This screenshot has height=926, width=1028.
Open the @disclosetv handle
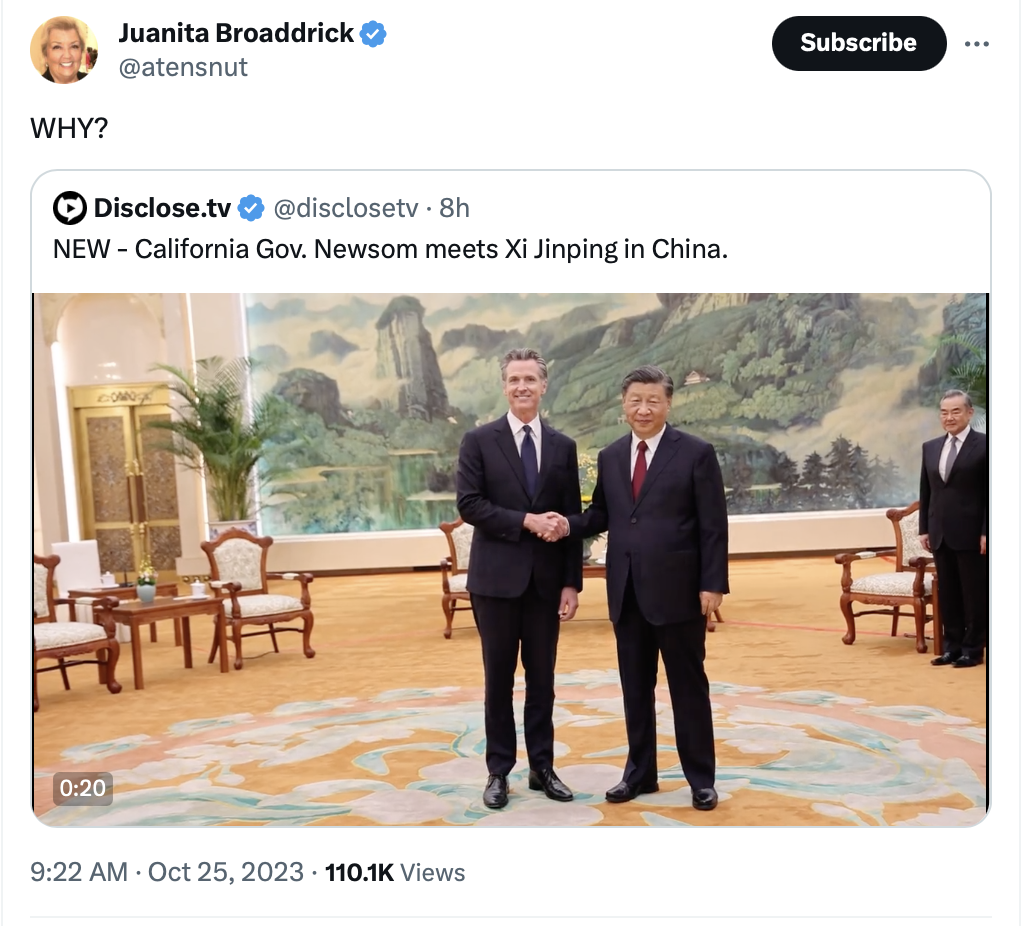tap(346, 208)
